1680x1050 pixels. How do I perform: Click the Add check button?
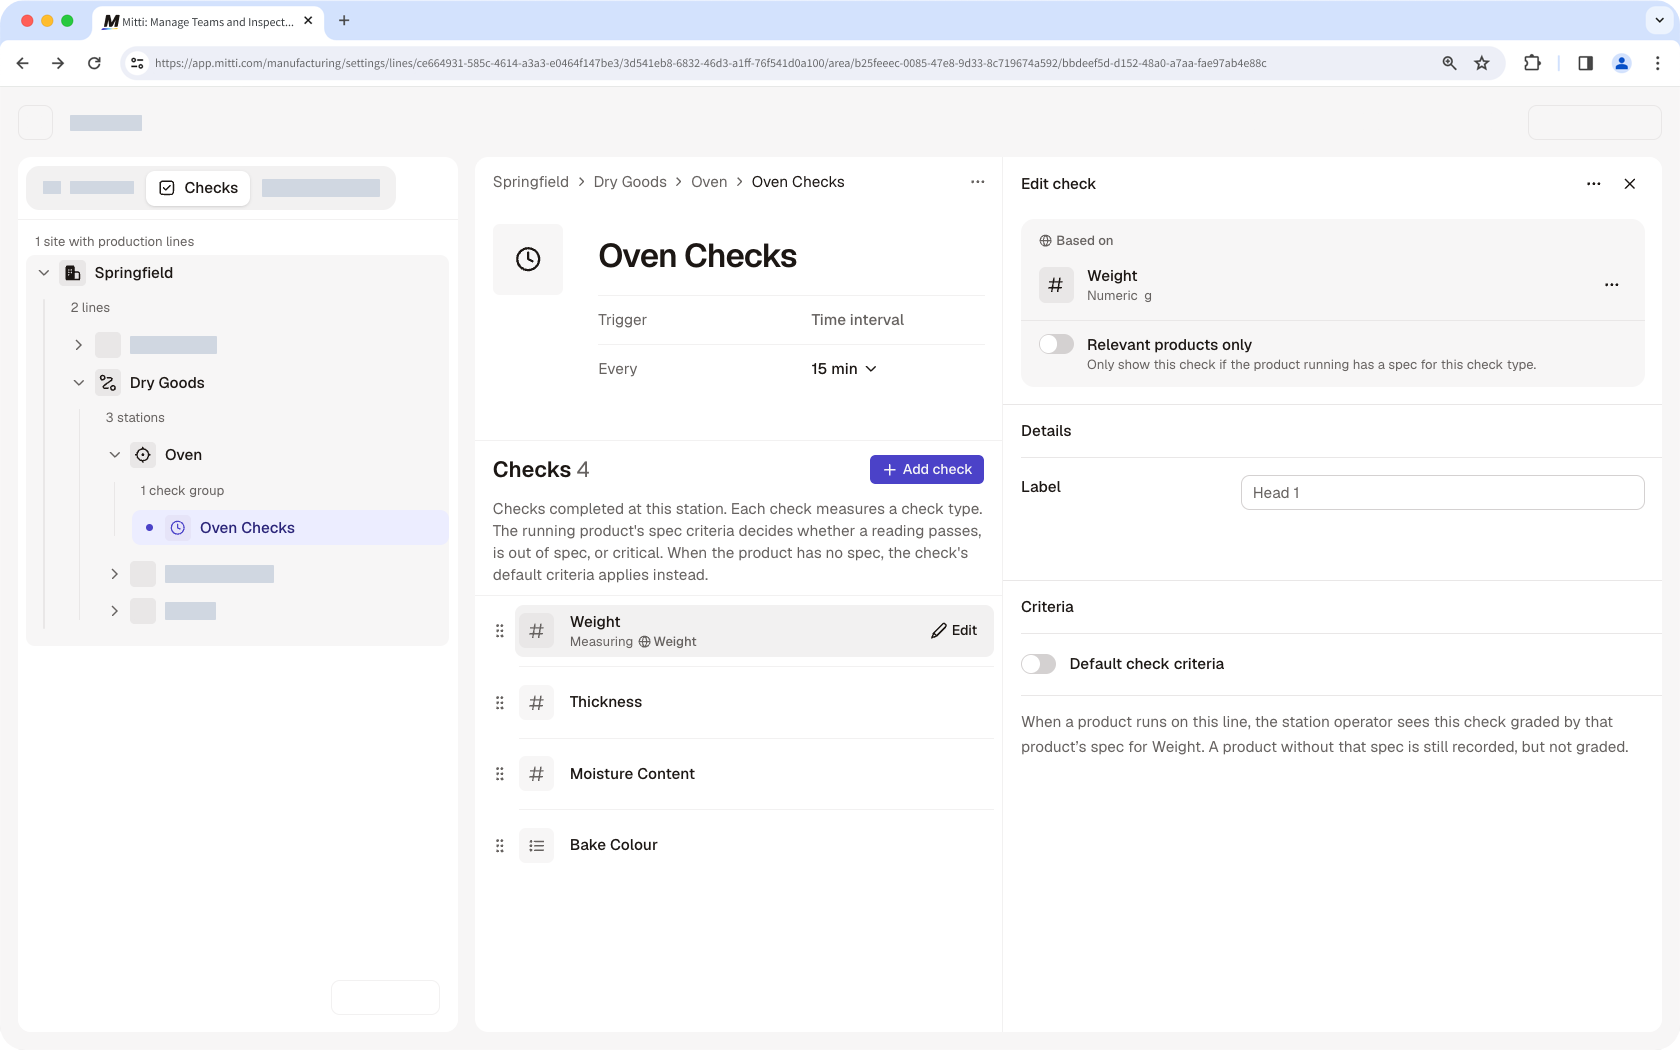tap(927, 470)
